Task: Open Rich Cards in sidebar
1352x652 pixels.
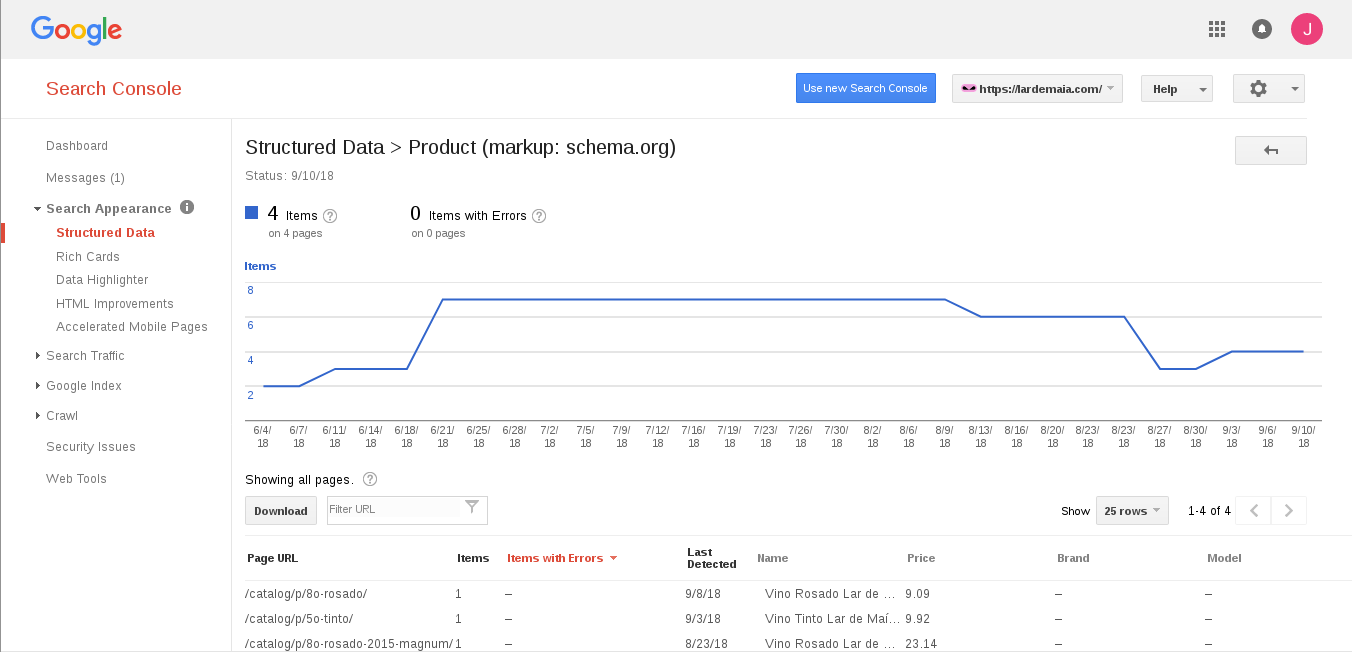Action: coord(88,257)
